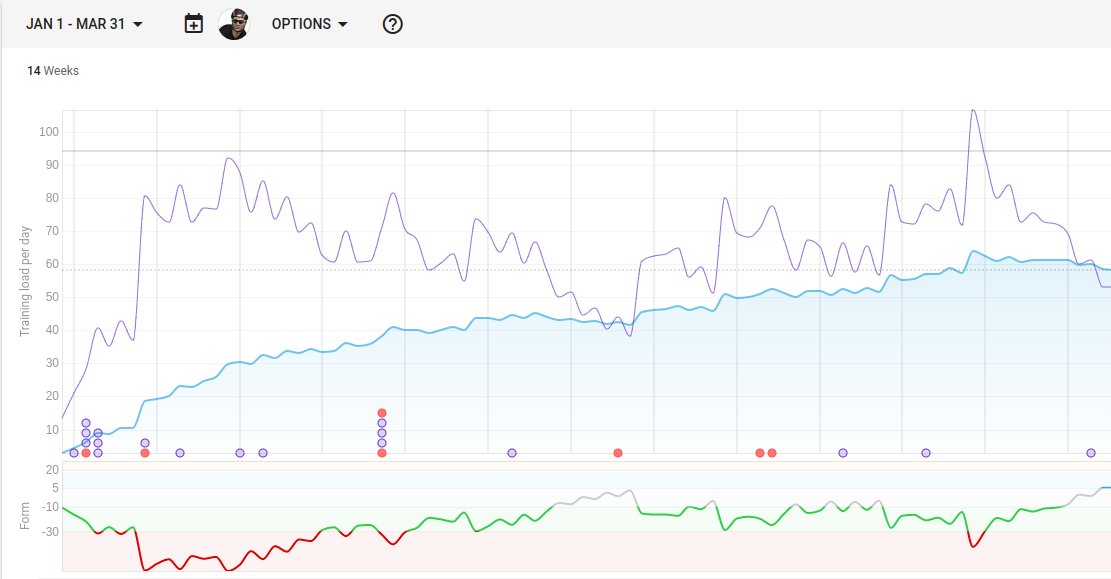1111x579 pixels.
Task: Click the lone red marker between the stack and red pair
Action: 618,453
